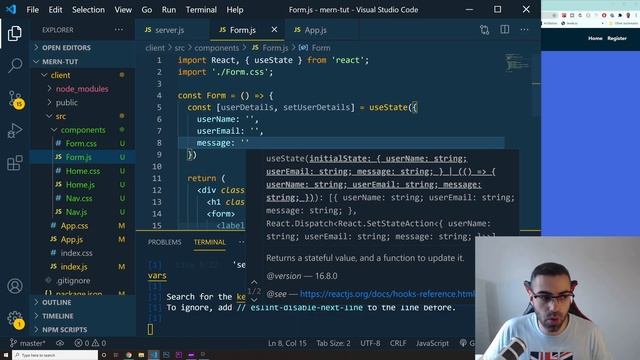The image size is (640, 360).
Task: Switch to the App.js editor tab
Action: click(x=316, y=30)
